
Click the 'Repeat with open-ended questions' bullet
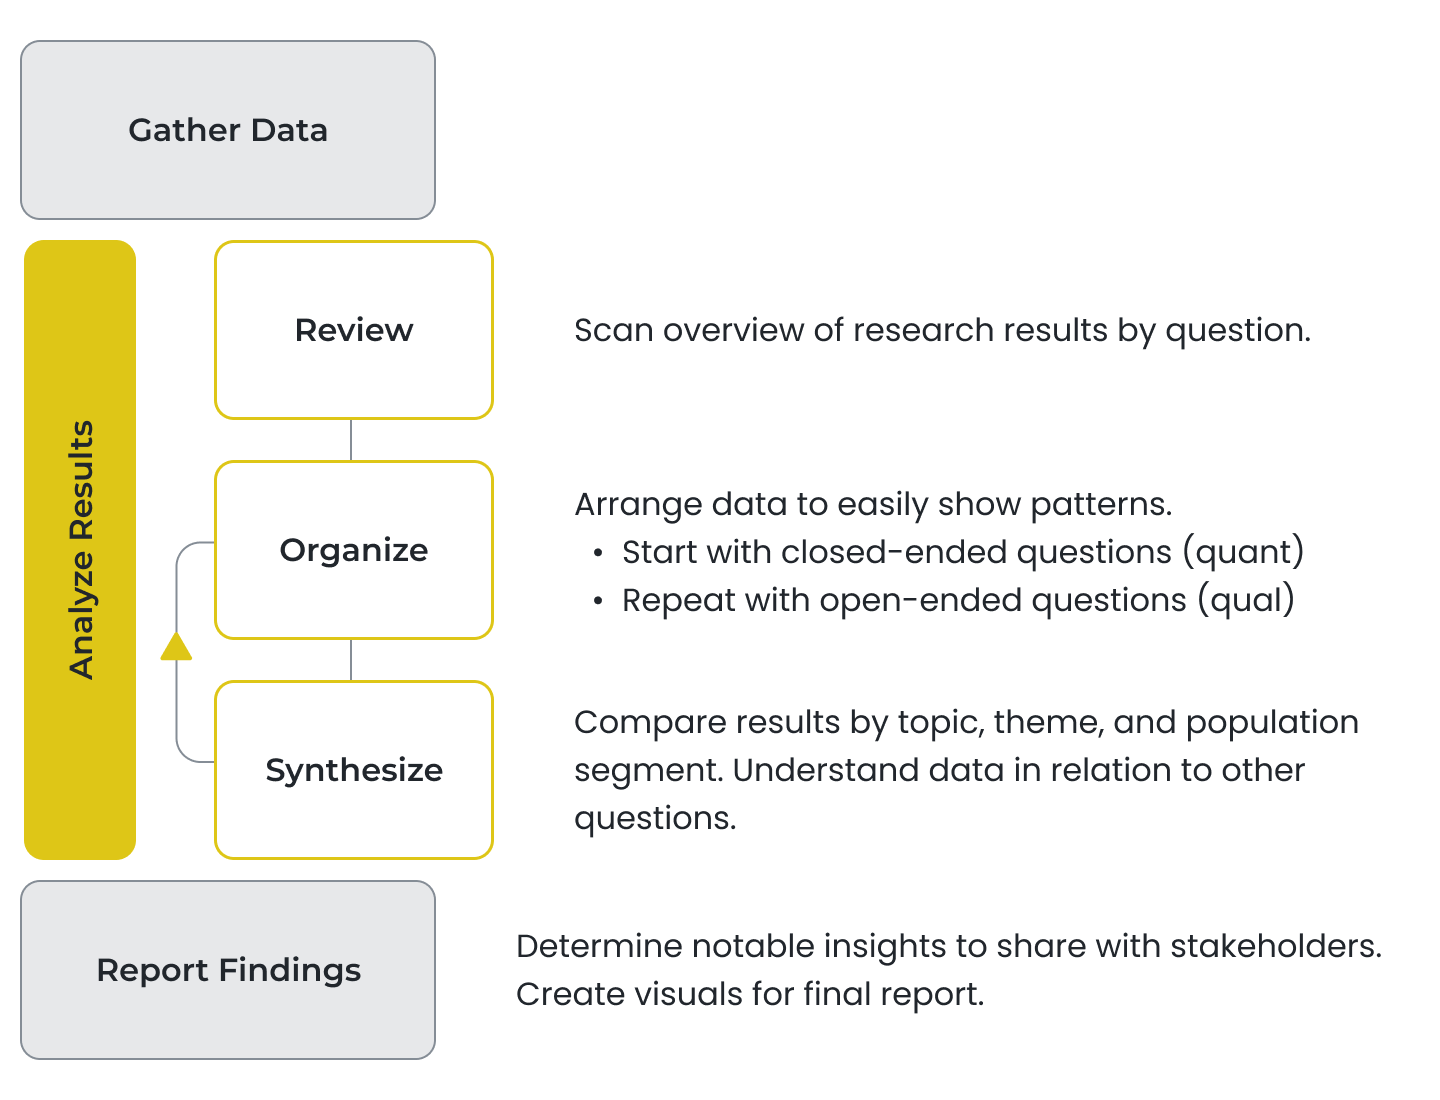pyautogui.click(x=958, y=600)
